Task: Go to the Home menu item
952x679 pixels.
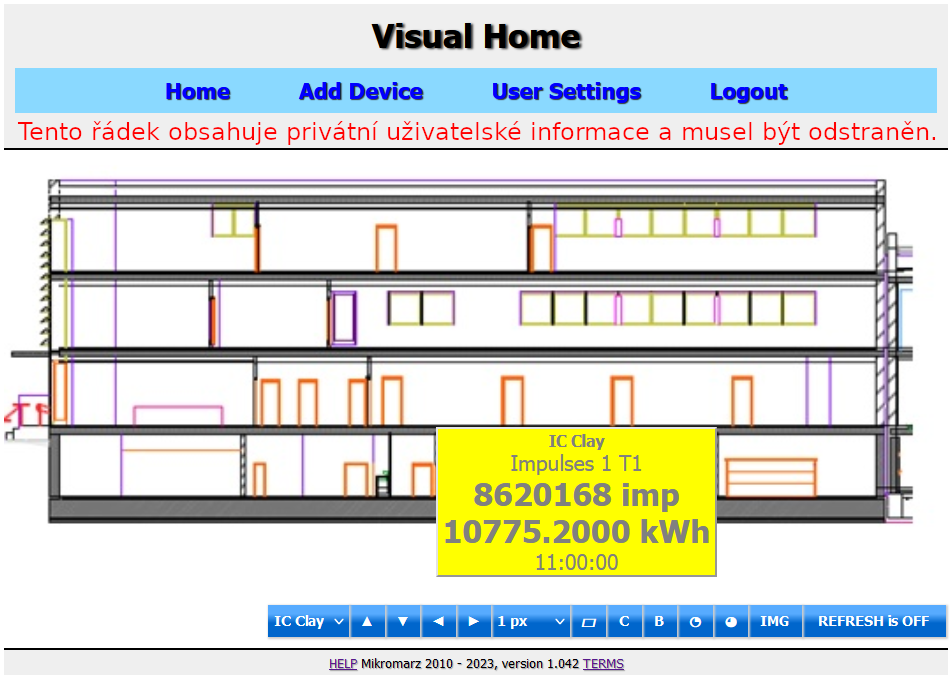Action: (198, 92)
